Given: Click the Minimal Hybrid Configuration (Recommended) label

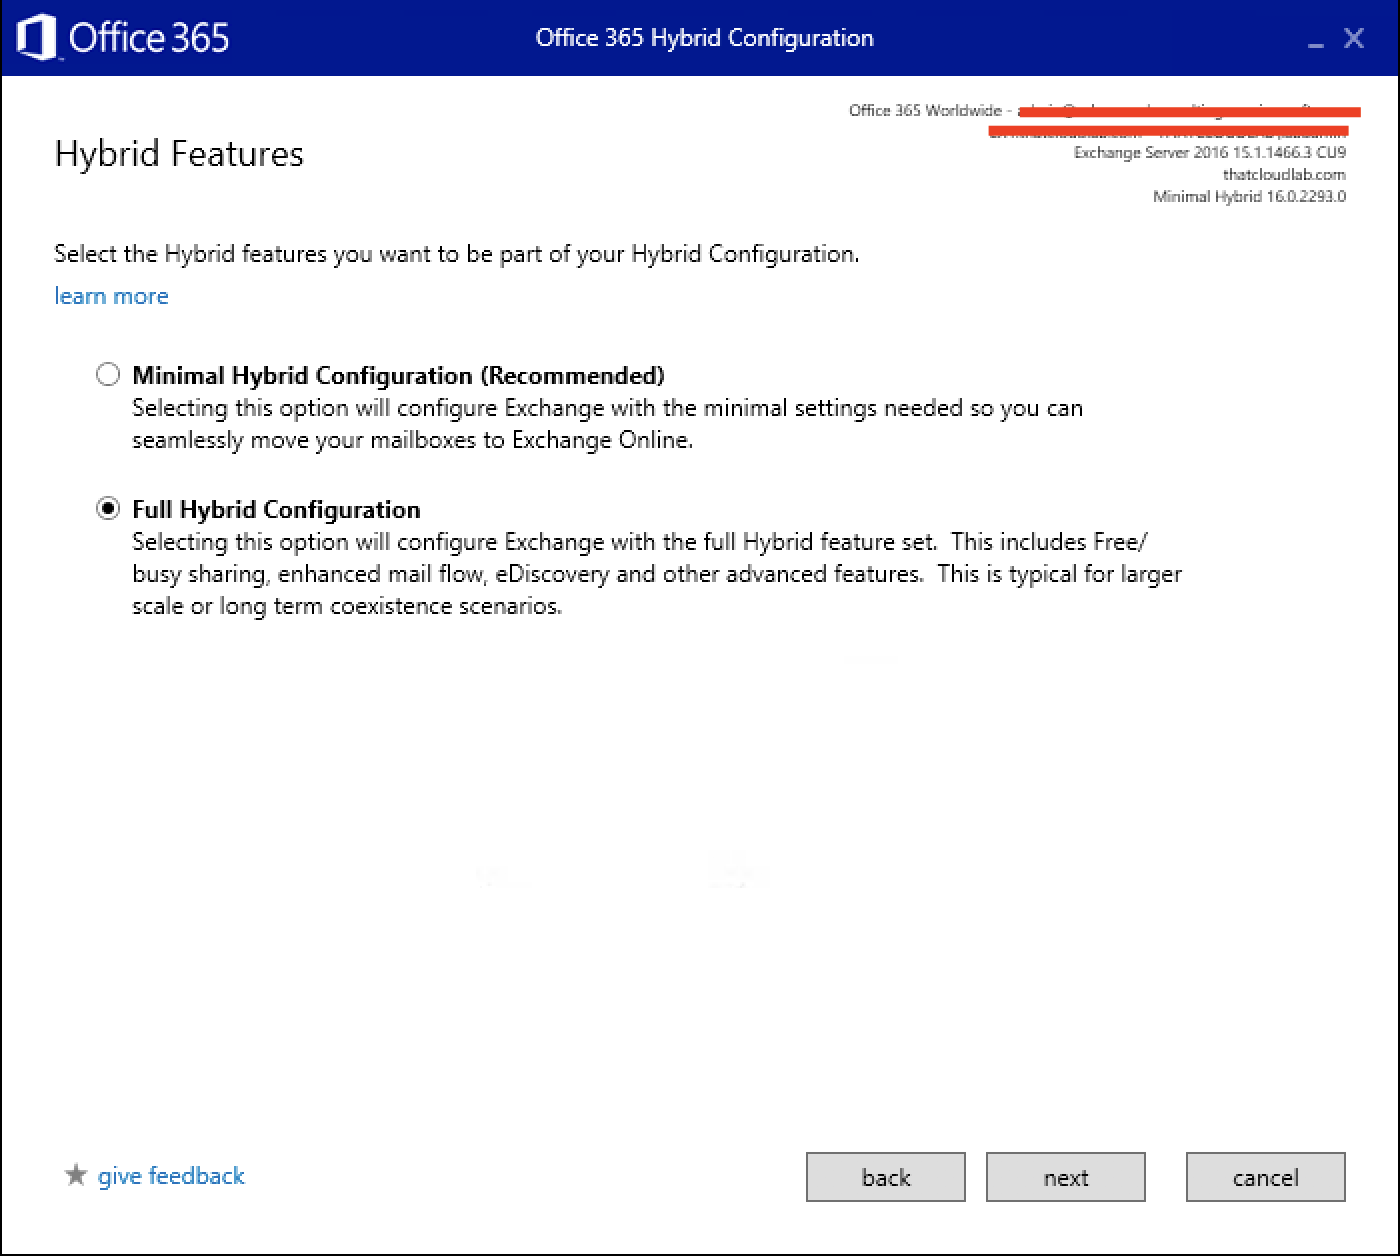Looking at the screenshot, I should 398,375.
